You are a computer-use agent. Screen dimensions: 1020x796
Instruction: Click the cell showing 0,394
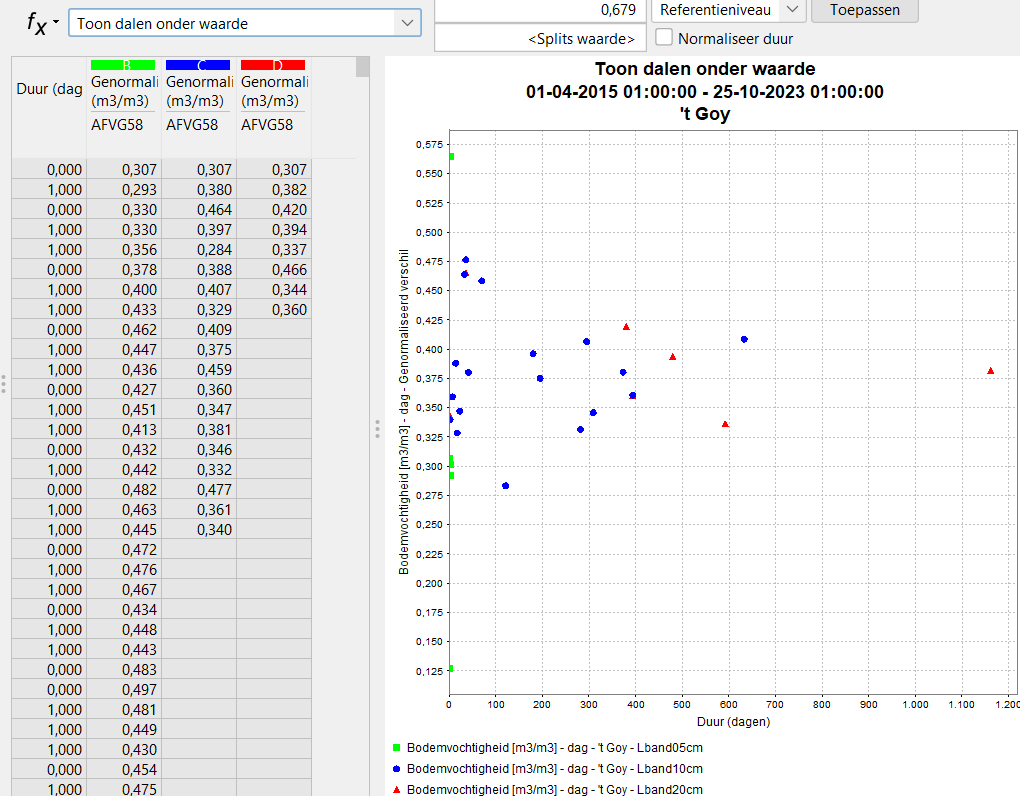[x=273, y=230]
